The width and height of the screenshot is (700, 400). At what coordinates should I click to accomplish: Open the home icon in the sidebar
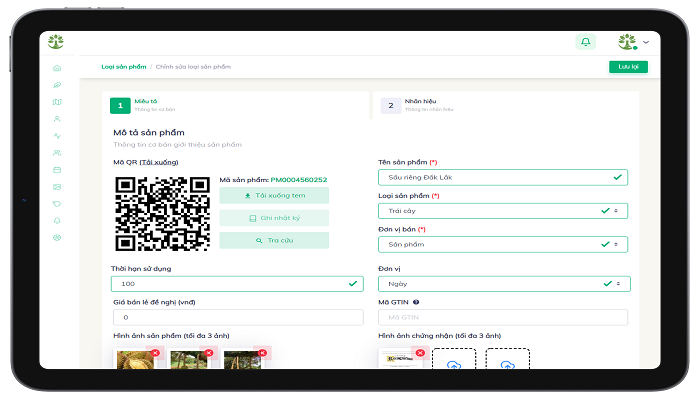click(x=57, y=68)
